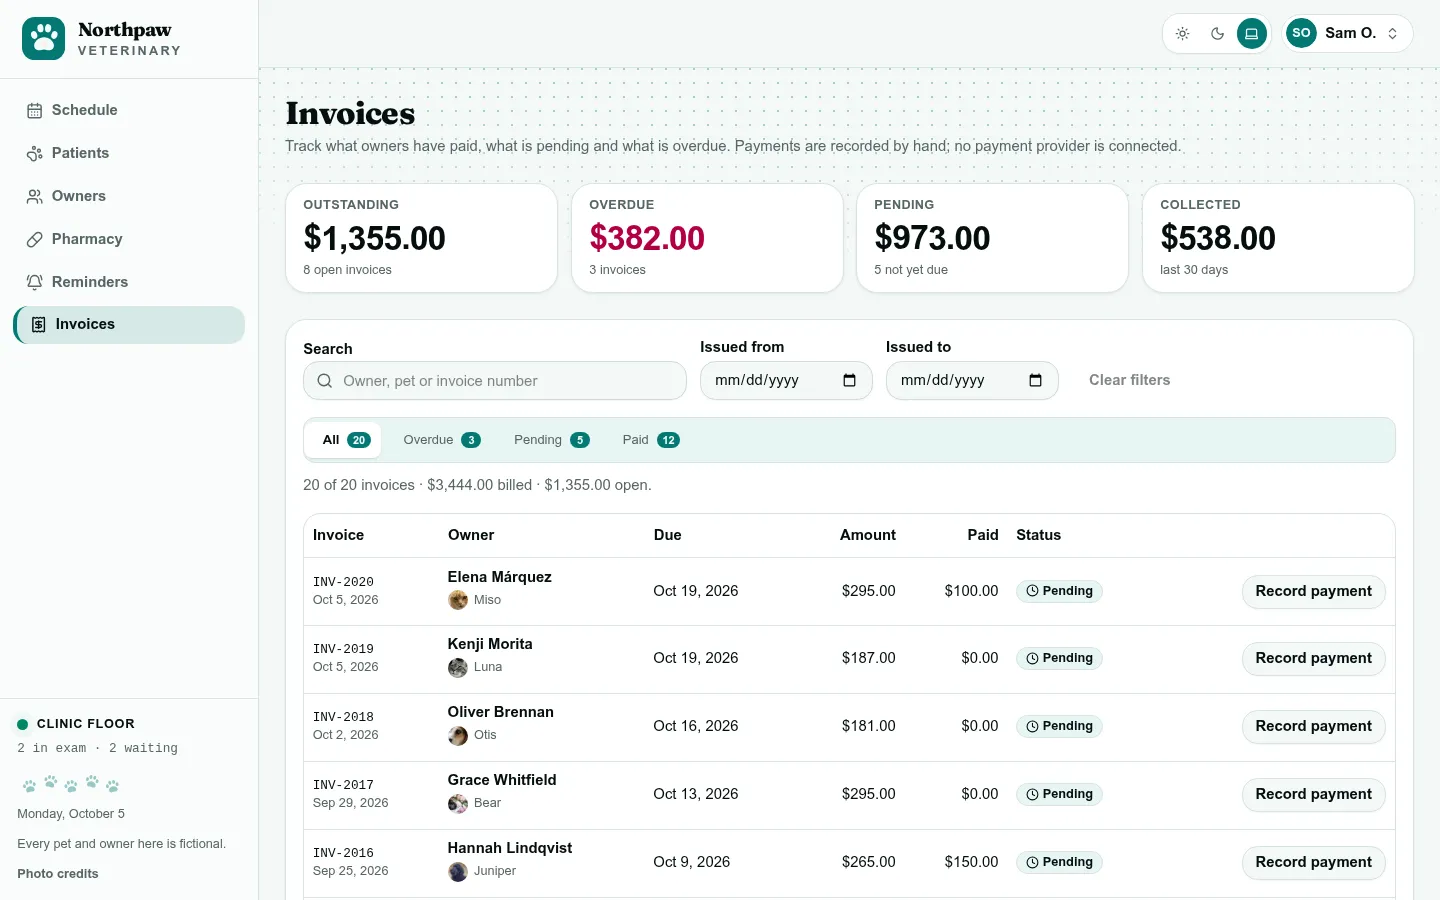Record payment for Kenji Morita's invoice
This screenshot has height=900, width=1440.
pos(1313,658)
